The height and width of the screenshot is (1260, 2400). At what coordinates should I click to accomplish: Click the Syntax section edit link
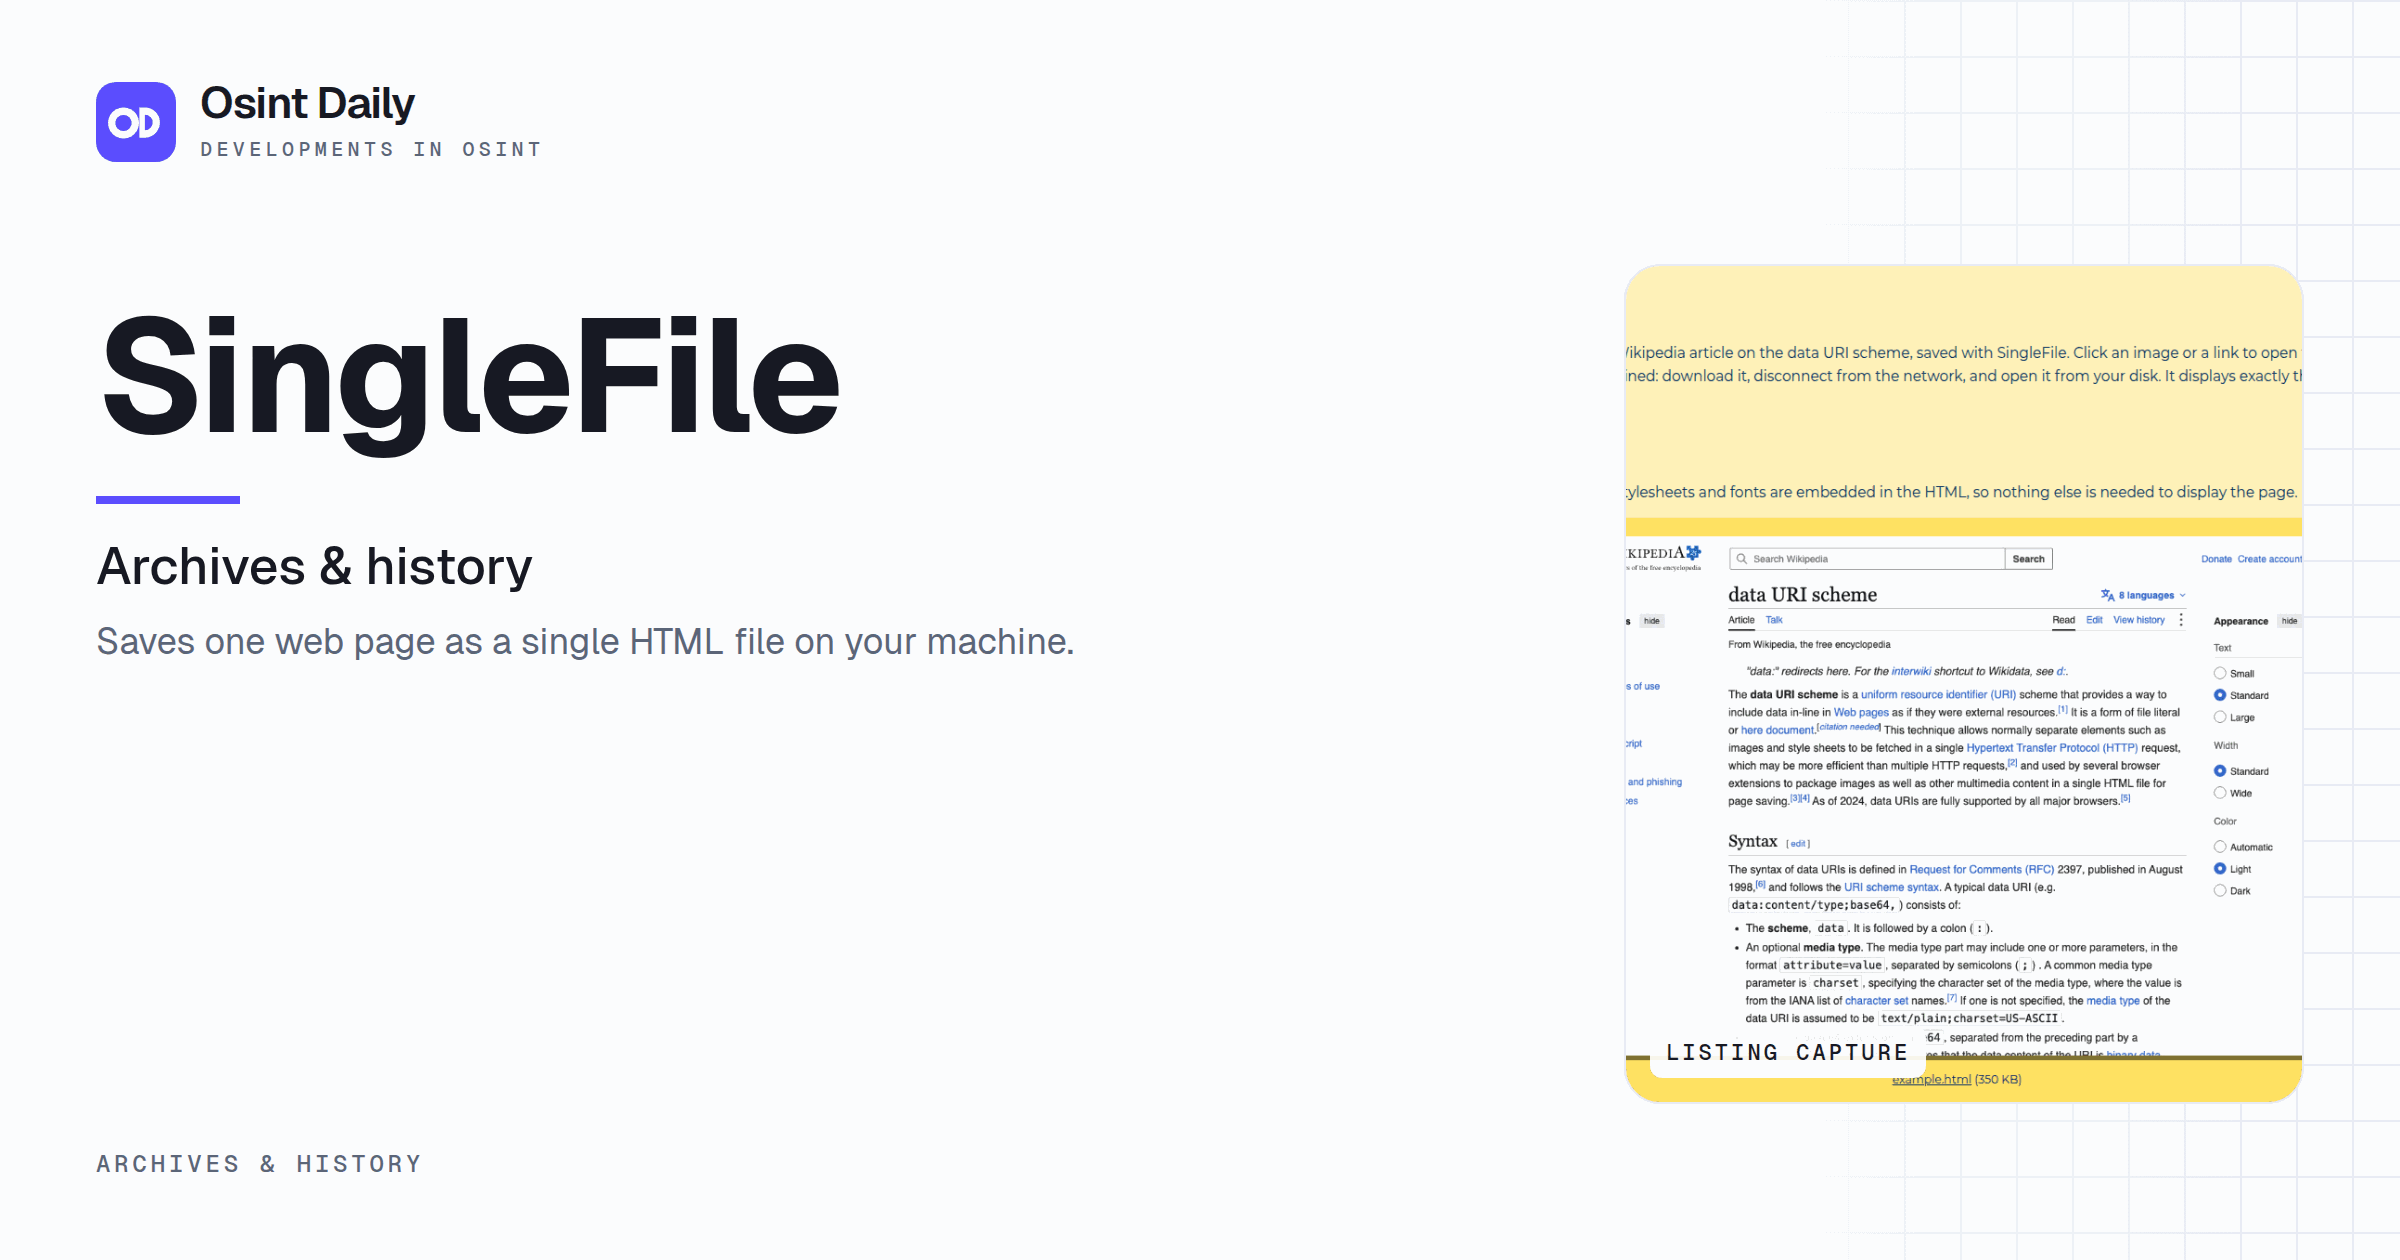[1798, 844]
